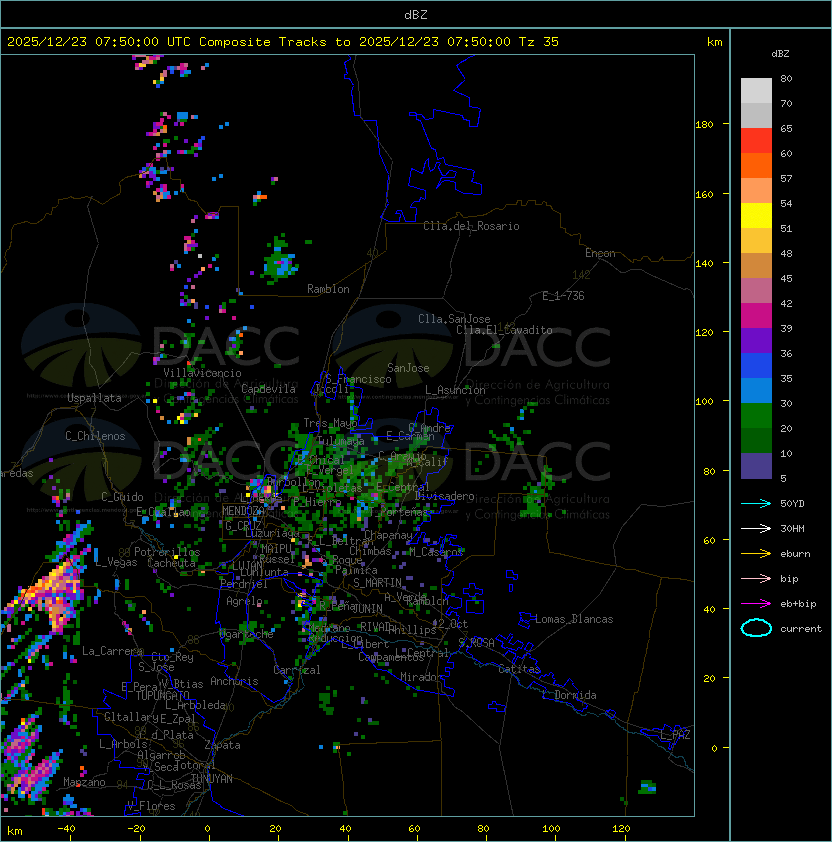Pick the magenta 39-42 dBZ swatch
The width and height of the screenshot is (832, 842).
tap(756, 316)
